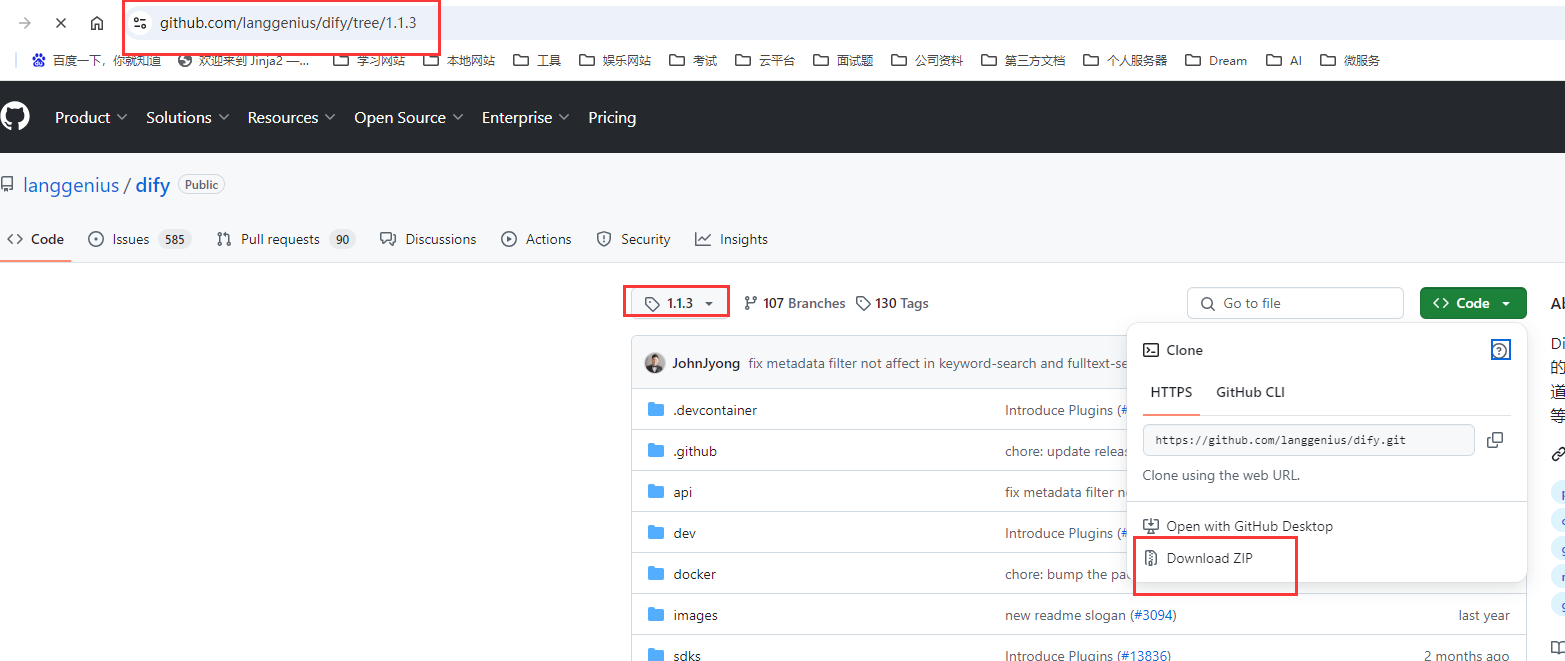Open the .devcontainer folder
1565x661 pixels.
[x=715, y=410]
